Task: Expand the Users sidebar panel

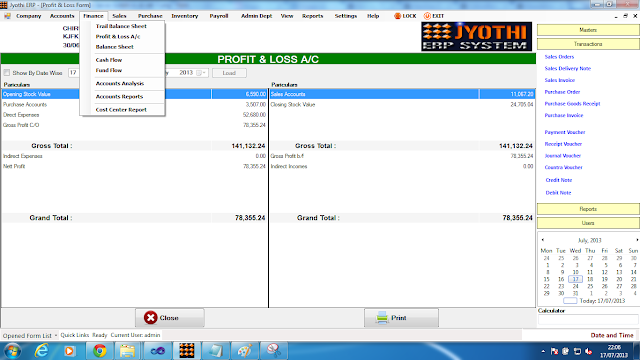Action: pyautogui.click(x=588, y=223)
